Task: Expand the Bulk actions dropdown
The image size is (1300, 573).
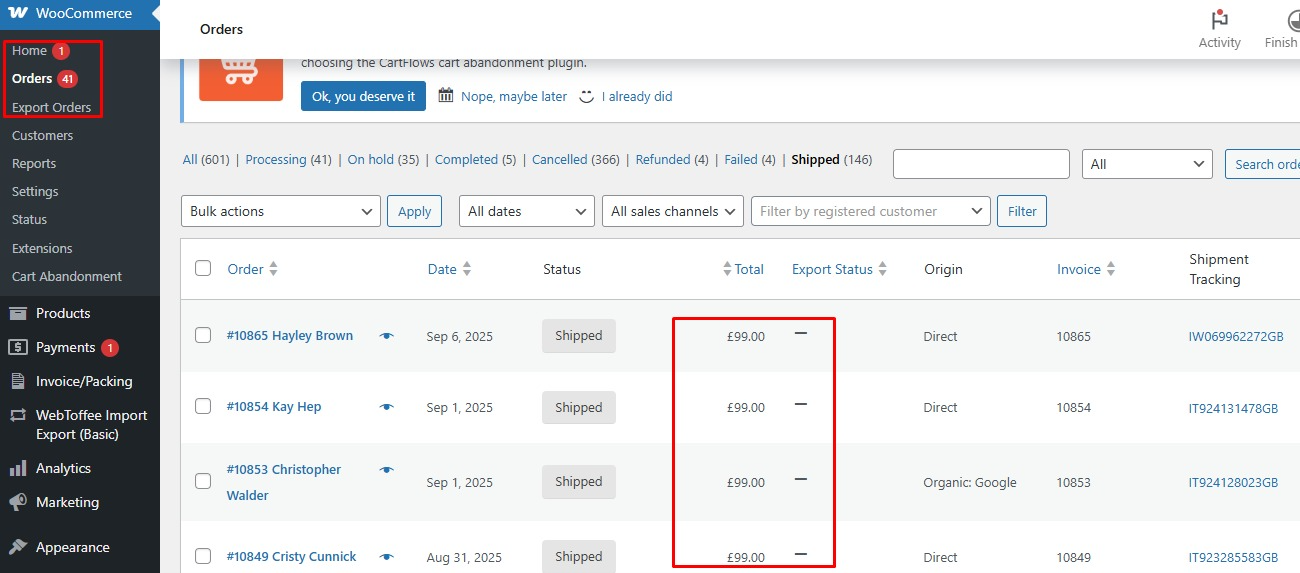Action: (280, 211)
